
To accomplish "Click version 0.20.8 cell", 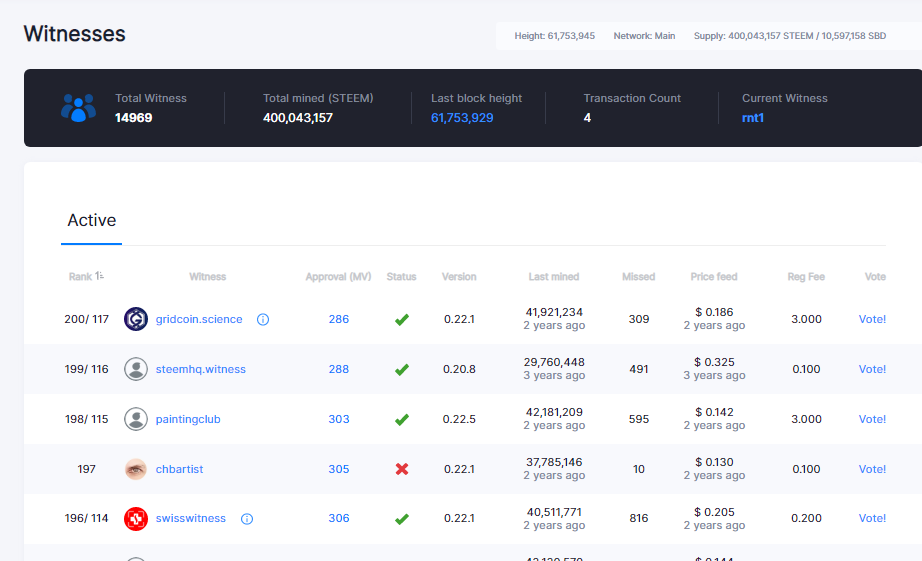I will coord(459,369).
